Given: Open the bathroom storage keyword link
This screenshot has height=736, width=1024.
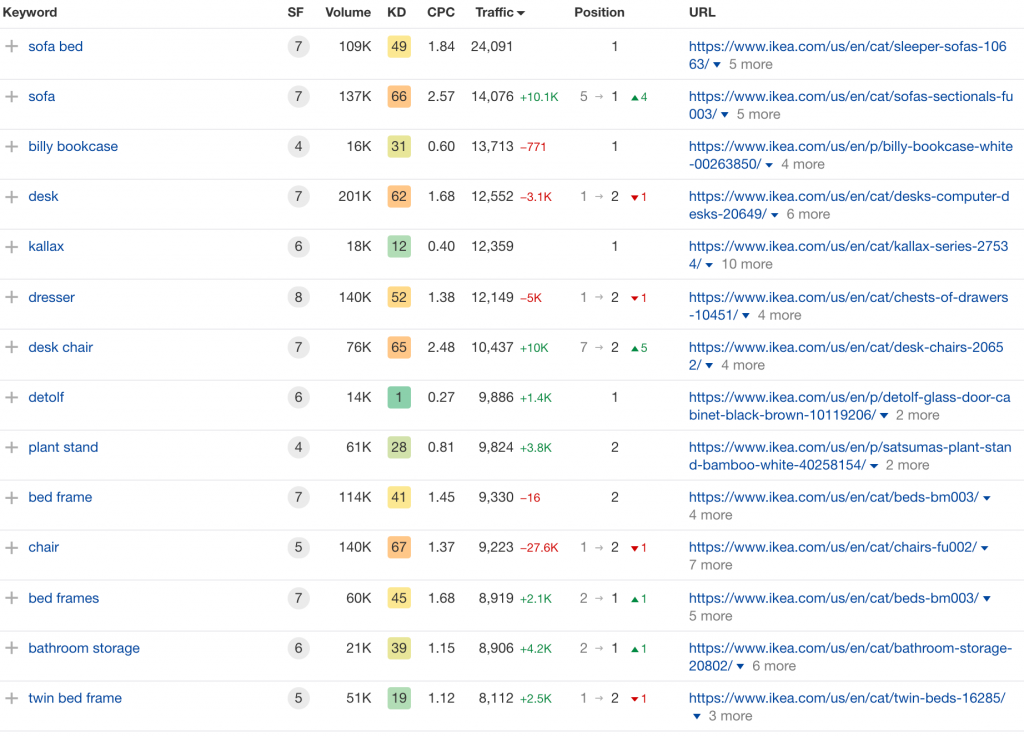Looking at the screenshot, I should pyautogui.click(x=84, y=648).
